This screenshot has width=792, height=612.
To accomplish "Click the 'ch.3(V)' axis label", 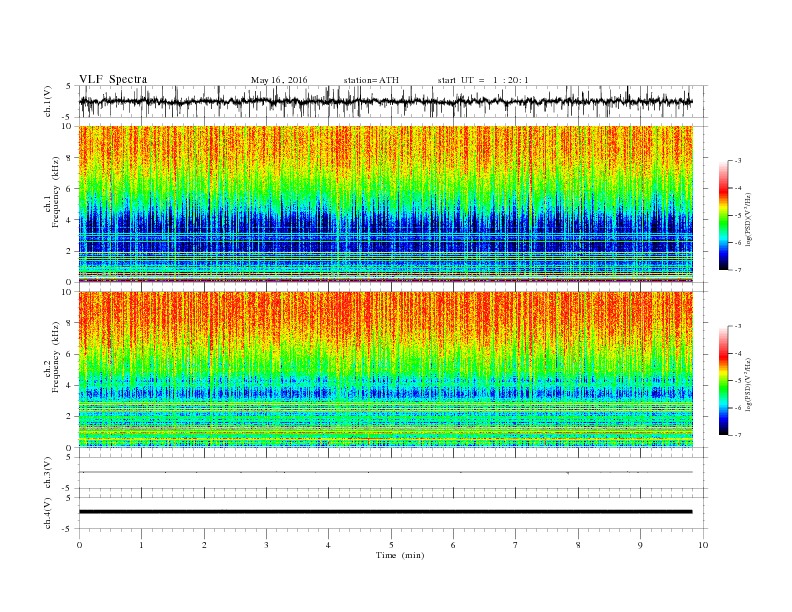I will click(x=48, y=472).
